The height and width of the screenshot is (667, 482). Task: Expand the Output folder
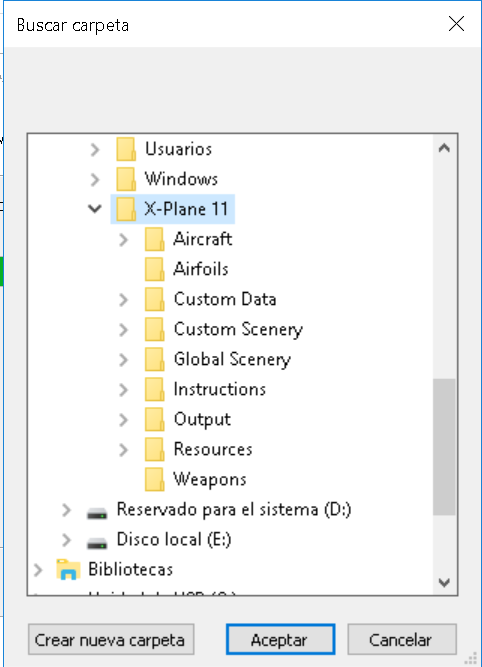click(x=123, y=420)
